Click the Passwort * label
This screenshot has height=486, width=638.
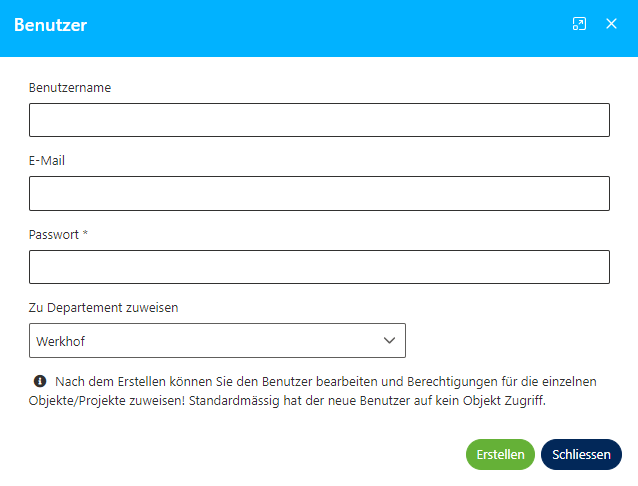coord(55,234)
